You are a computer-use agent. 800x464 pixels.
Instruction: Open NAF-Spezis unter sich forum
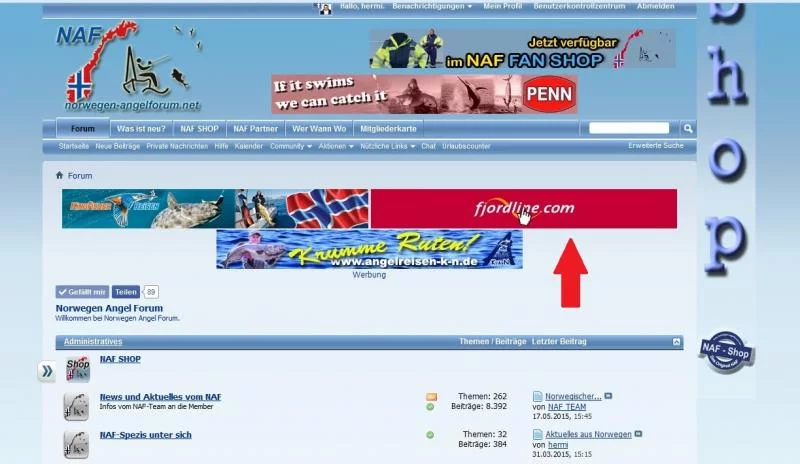145,435
